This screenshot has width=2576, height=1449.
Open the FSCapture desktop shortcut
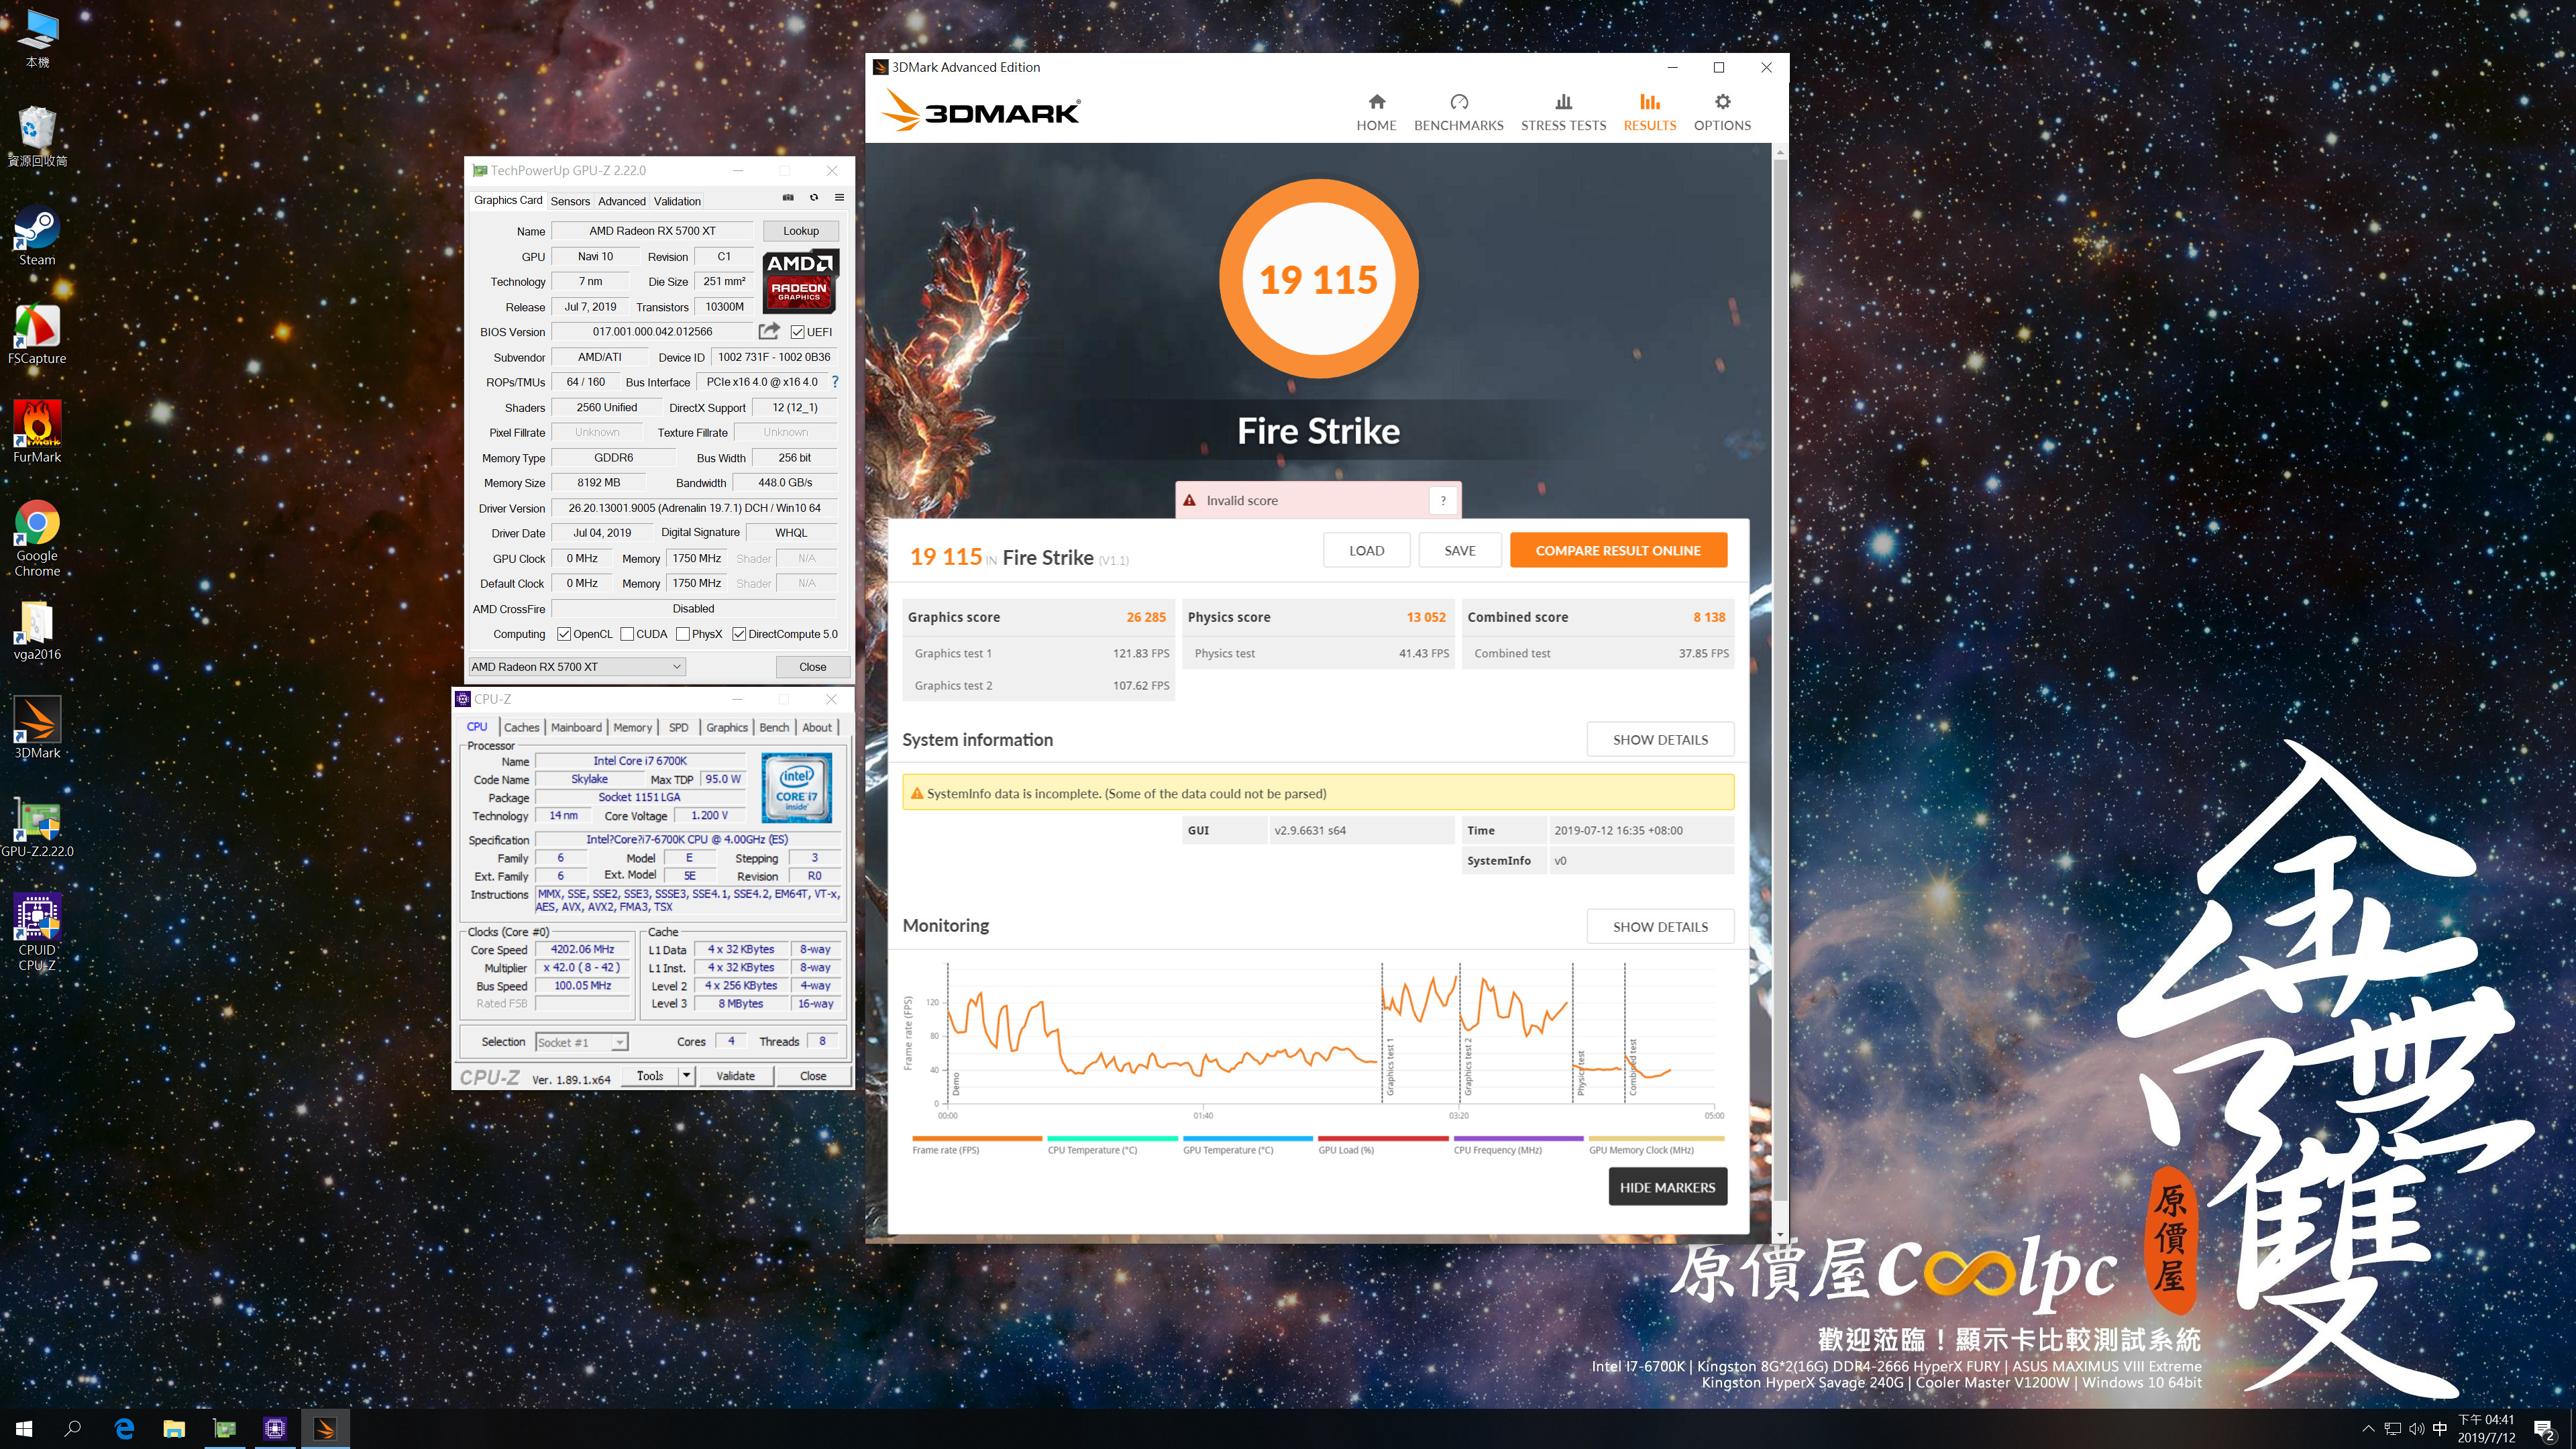(37, 335)
